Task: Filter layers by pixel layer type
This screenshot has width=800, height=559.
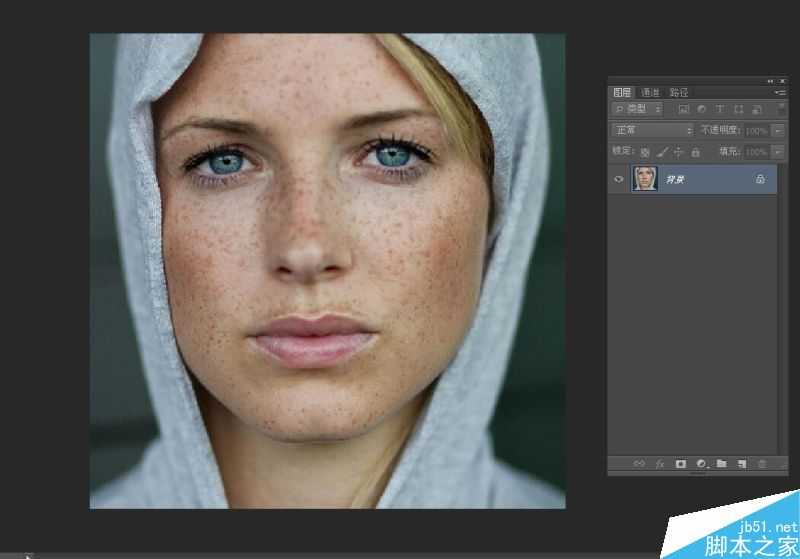Action: pos(683,109)
